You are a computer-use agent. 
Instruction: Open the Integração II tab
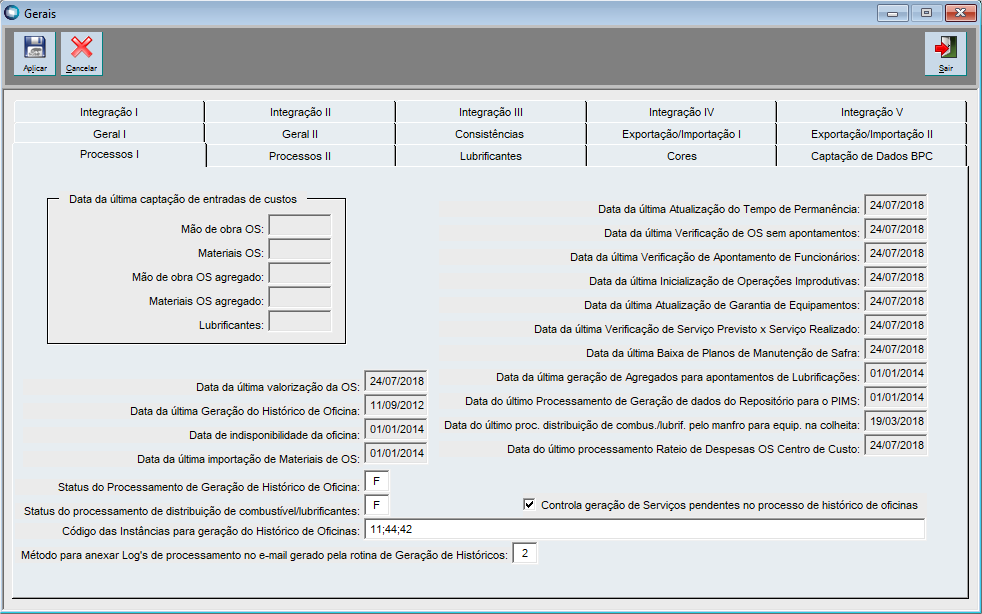300,112
